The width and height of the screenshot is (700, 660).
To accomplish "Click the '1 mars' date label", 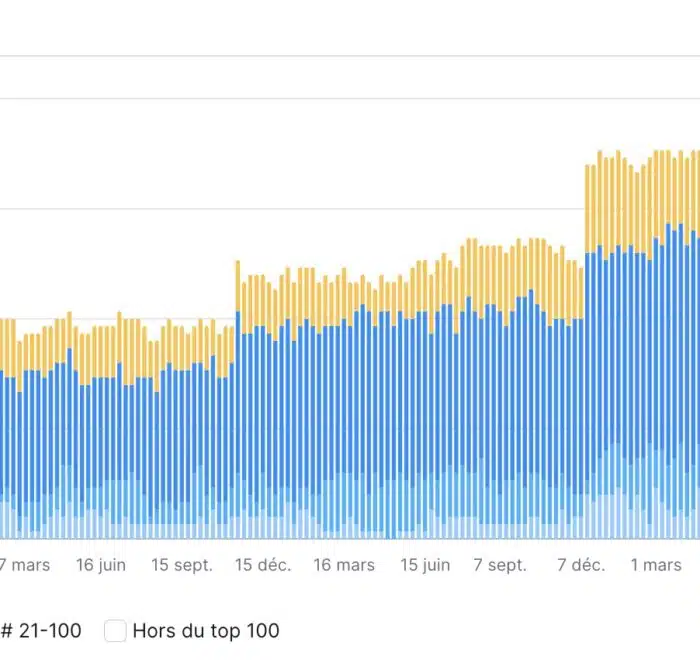I will point(656,565).
